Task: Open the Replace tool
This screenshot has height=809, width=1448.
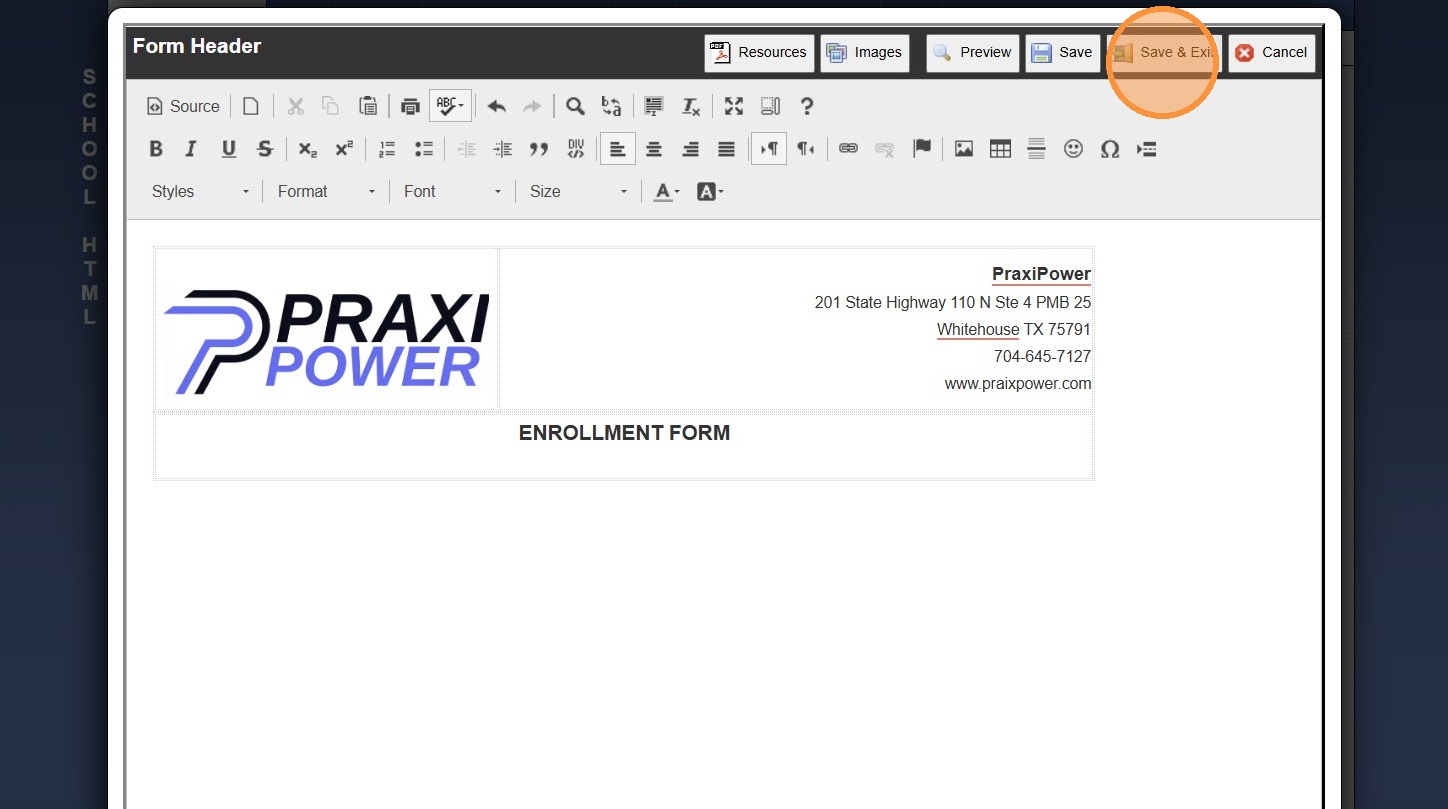Action: click(611, 106)
